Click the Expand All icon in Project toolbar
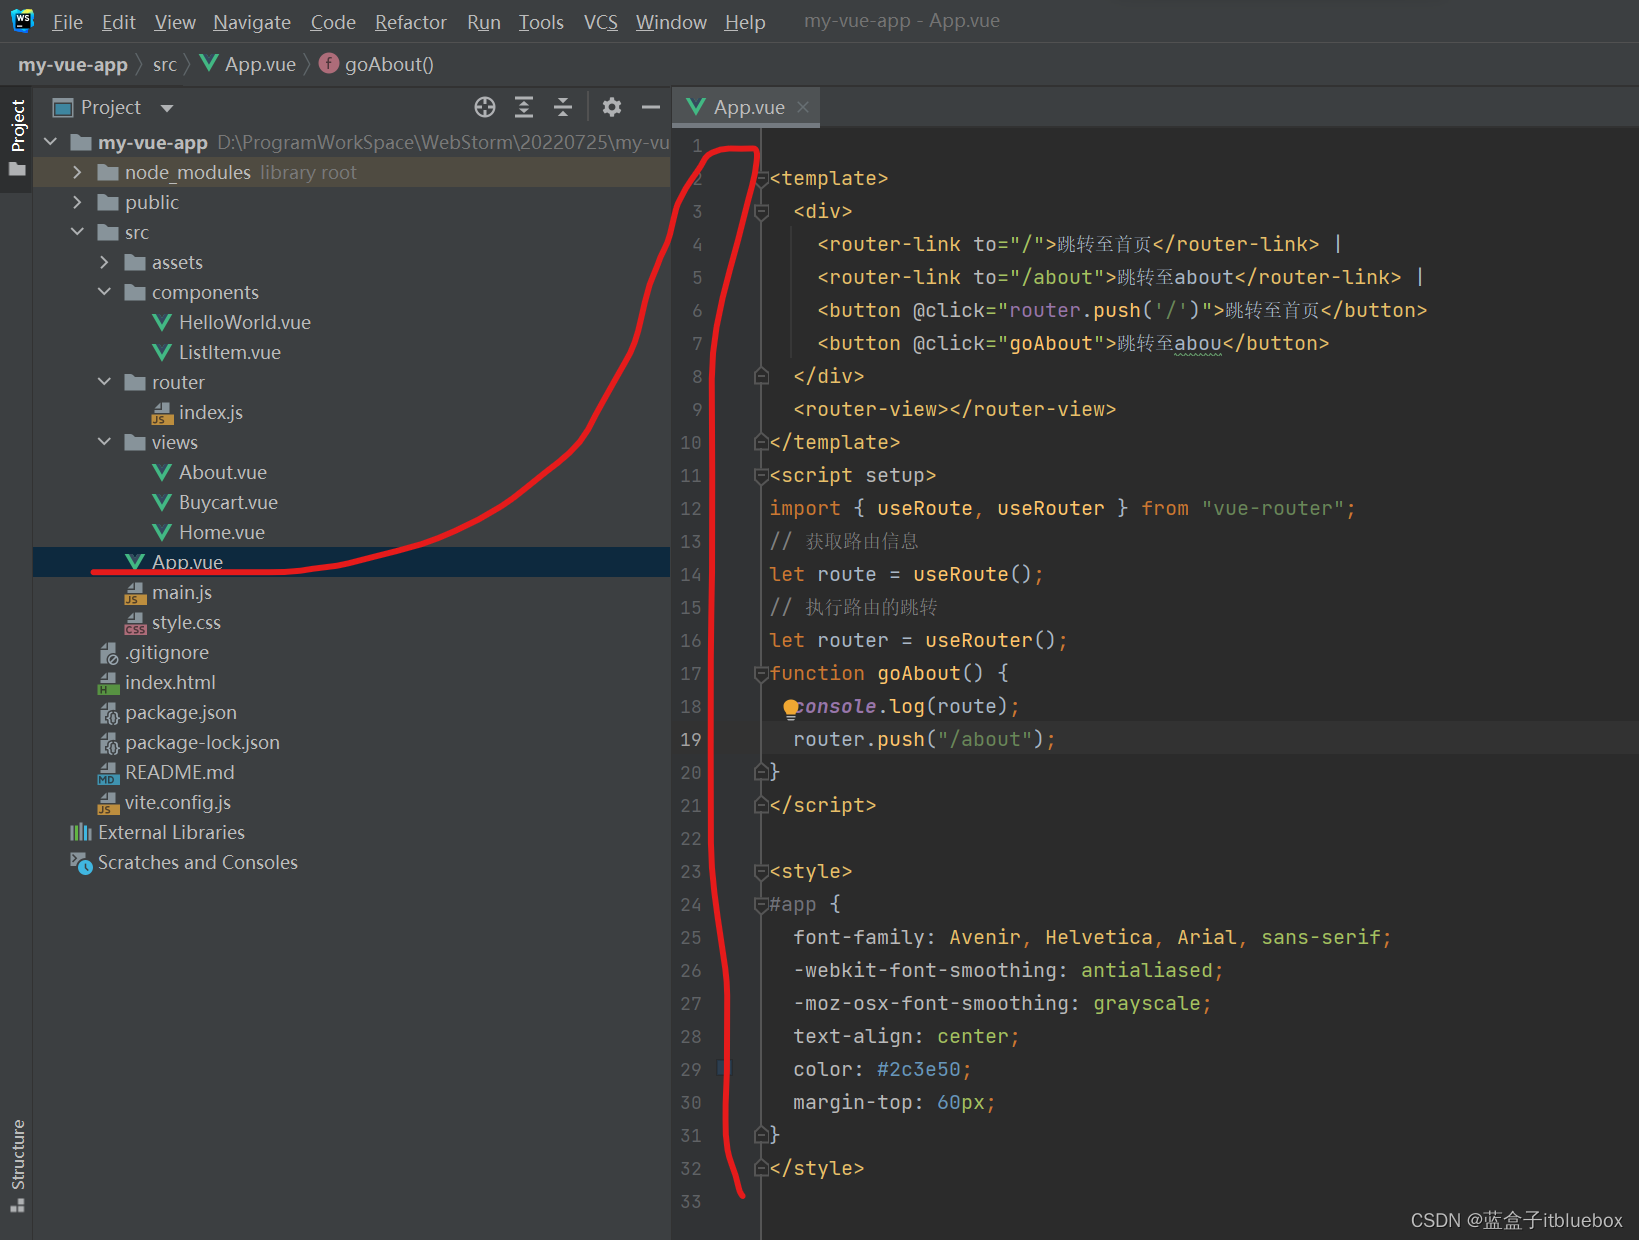Viewport: 1639px width, 1240px height. pos(524,107)
